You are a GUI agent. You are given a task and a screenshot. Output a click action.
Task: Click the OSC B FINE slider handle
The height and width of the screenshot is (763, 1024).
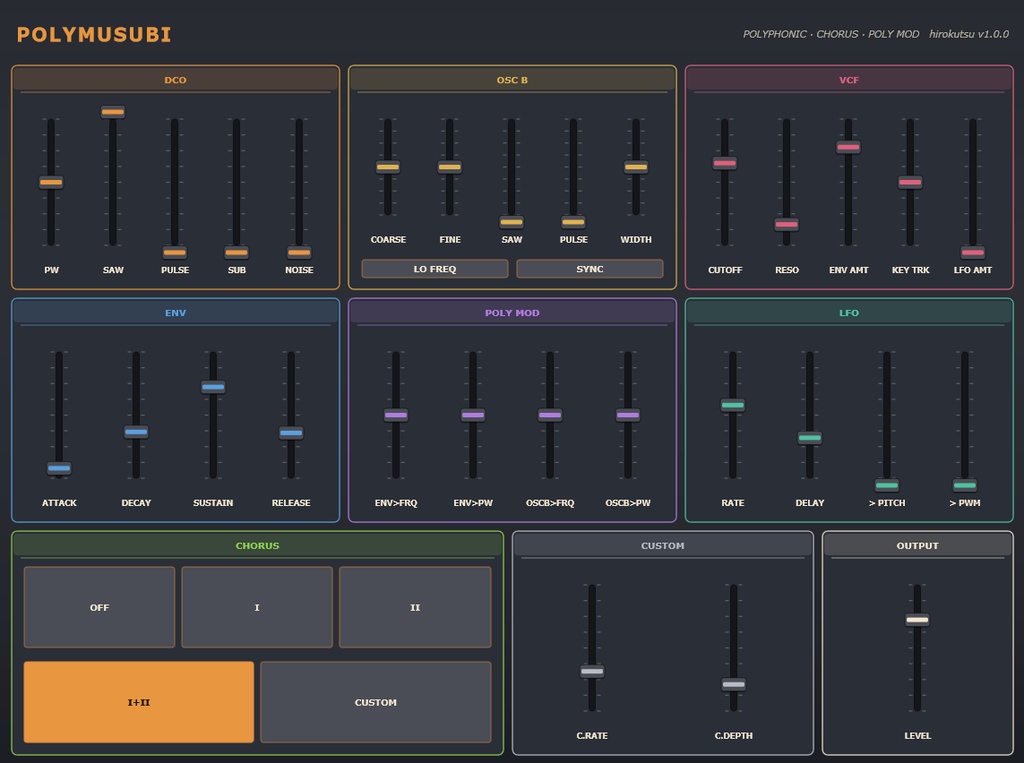coord(449,167)
